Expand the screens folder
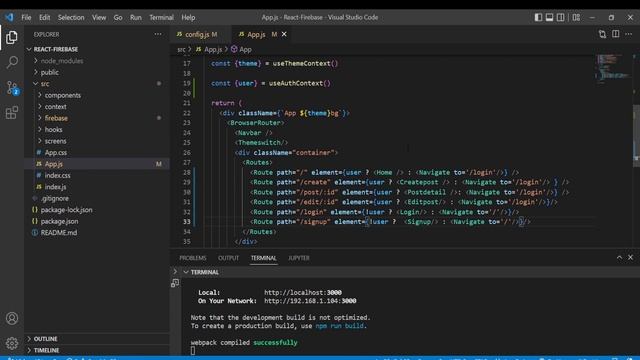Viewport: 640px width, 360px height. (97, 141)
